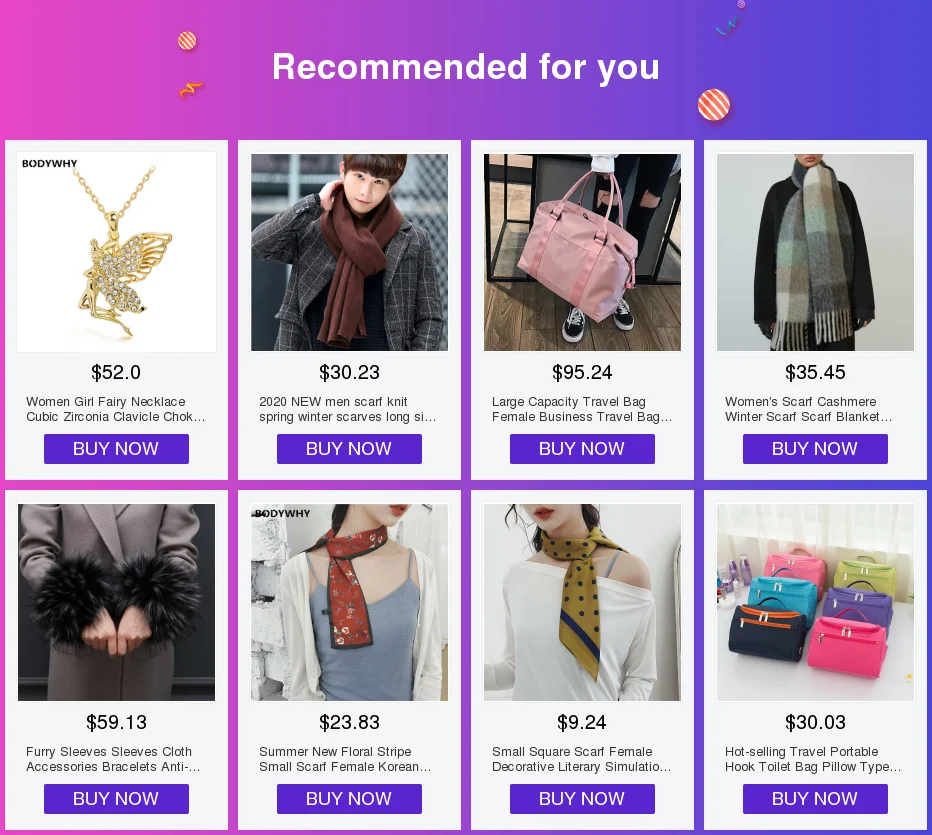Select the Hot-selling Travel Portable Hook Toilet Bag title
Viewport: 932px width, 835px height.
tap(813, 759)
